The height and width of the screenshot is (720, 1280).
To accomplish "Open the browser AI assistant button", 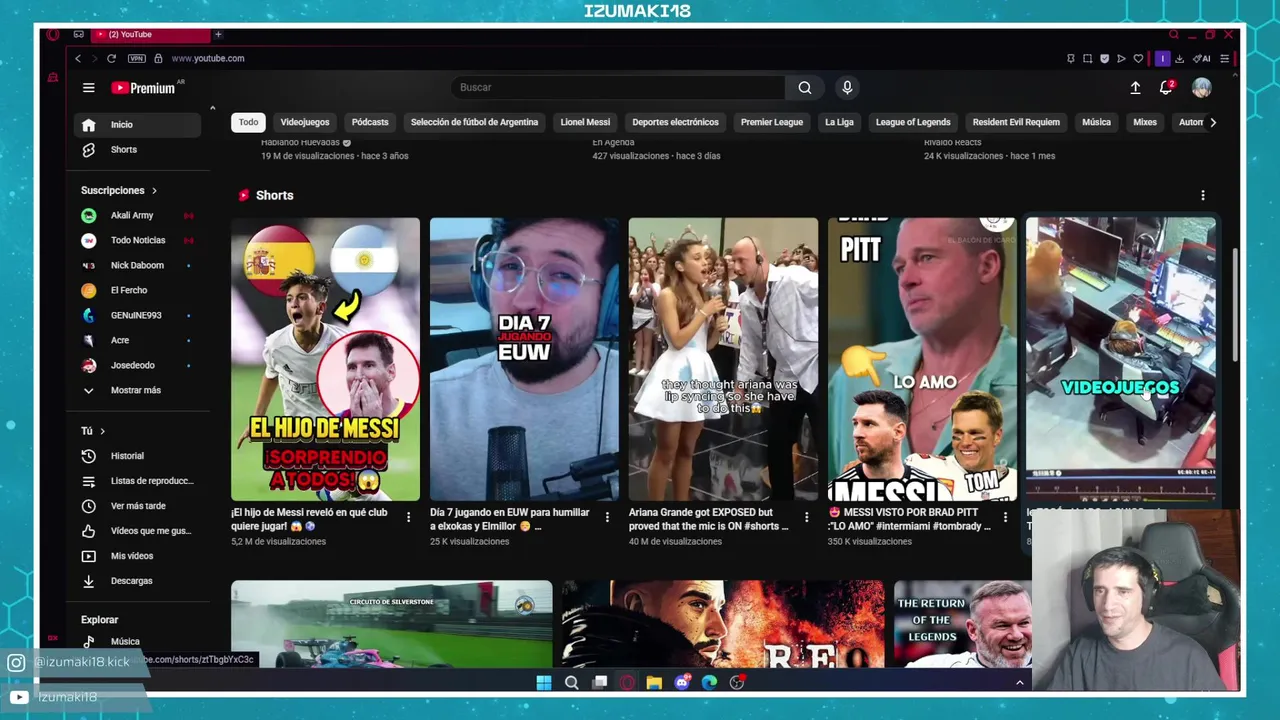I will [1201, 58].
